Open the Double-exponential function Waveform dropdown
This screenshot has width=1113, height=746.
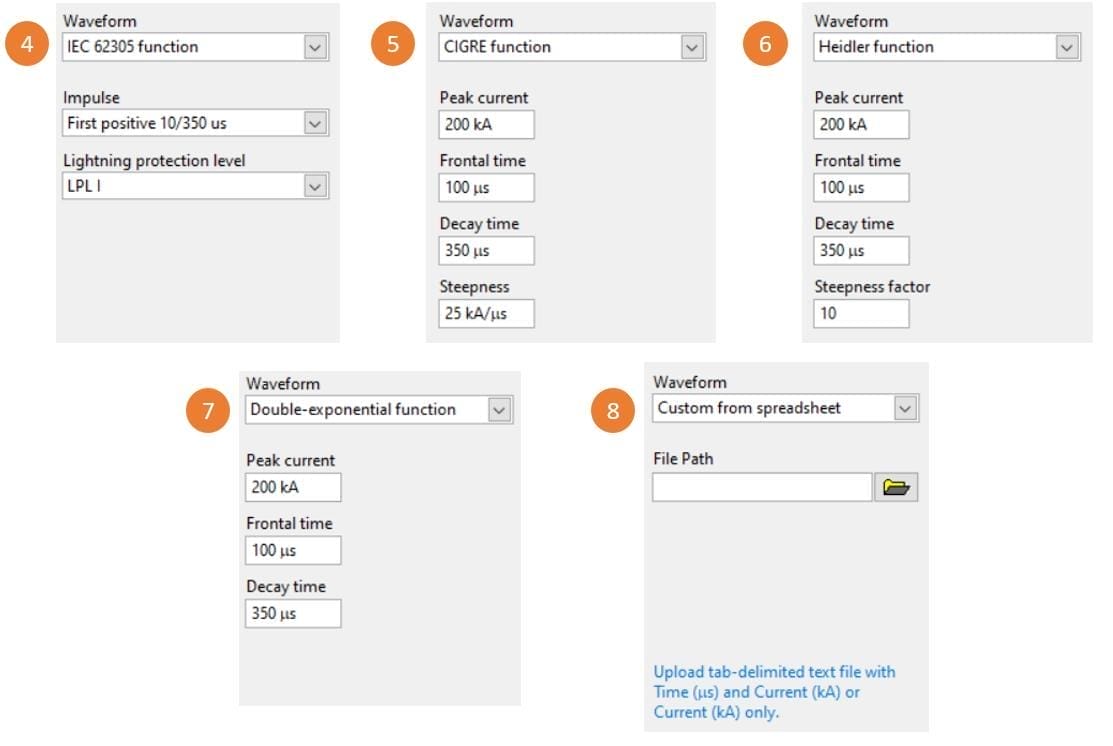pos(499,408)
